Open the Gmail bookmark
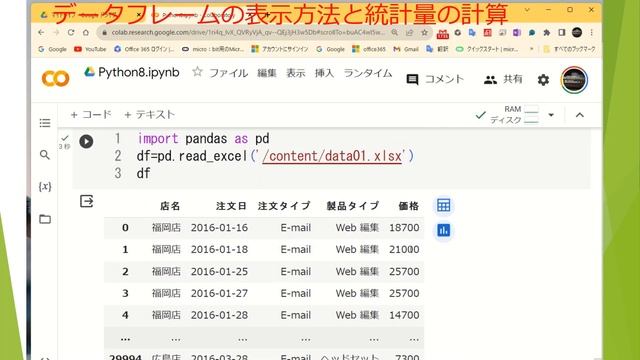640x360 pixels. point(406,49)
